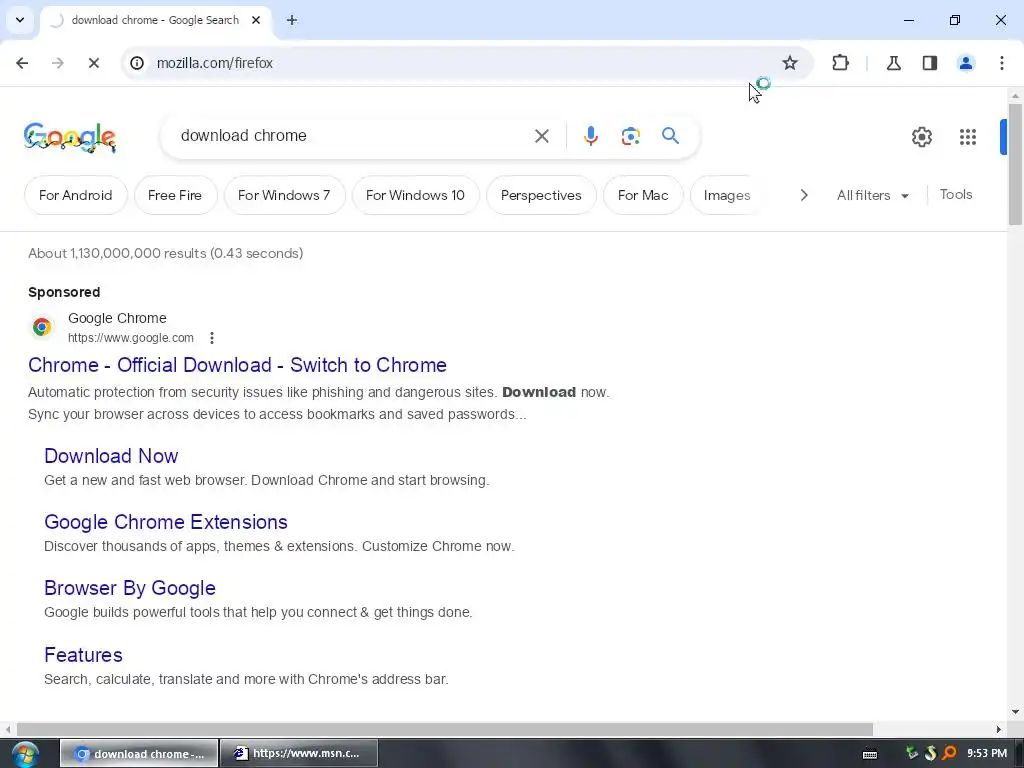The width and height of the screenshot is (1024, 768).
Task: View site information icon in address bar
Action: click(x=136, y=63)
